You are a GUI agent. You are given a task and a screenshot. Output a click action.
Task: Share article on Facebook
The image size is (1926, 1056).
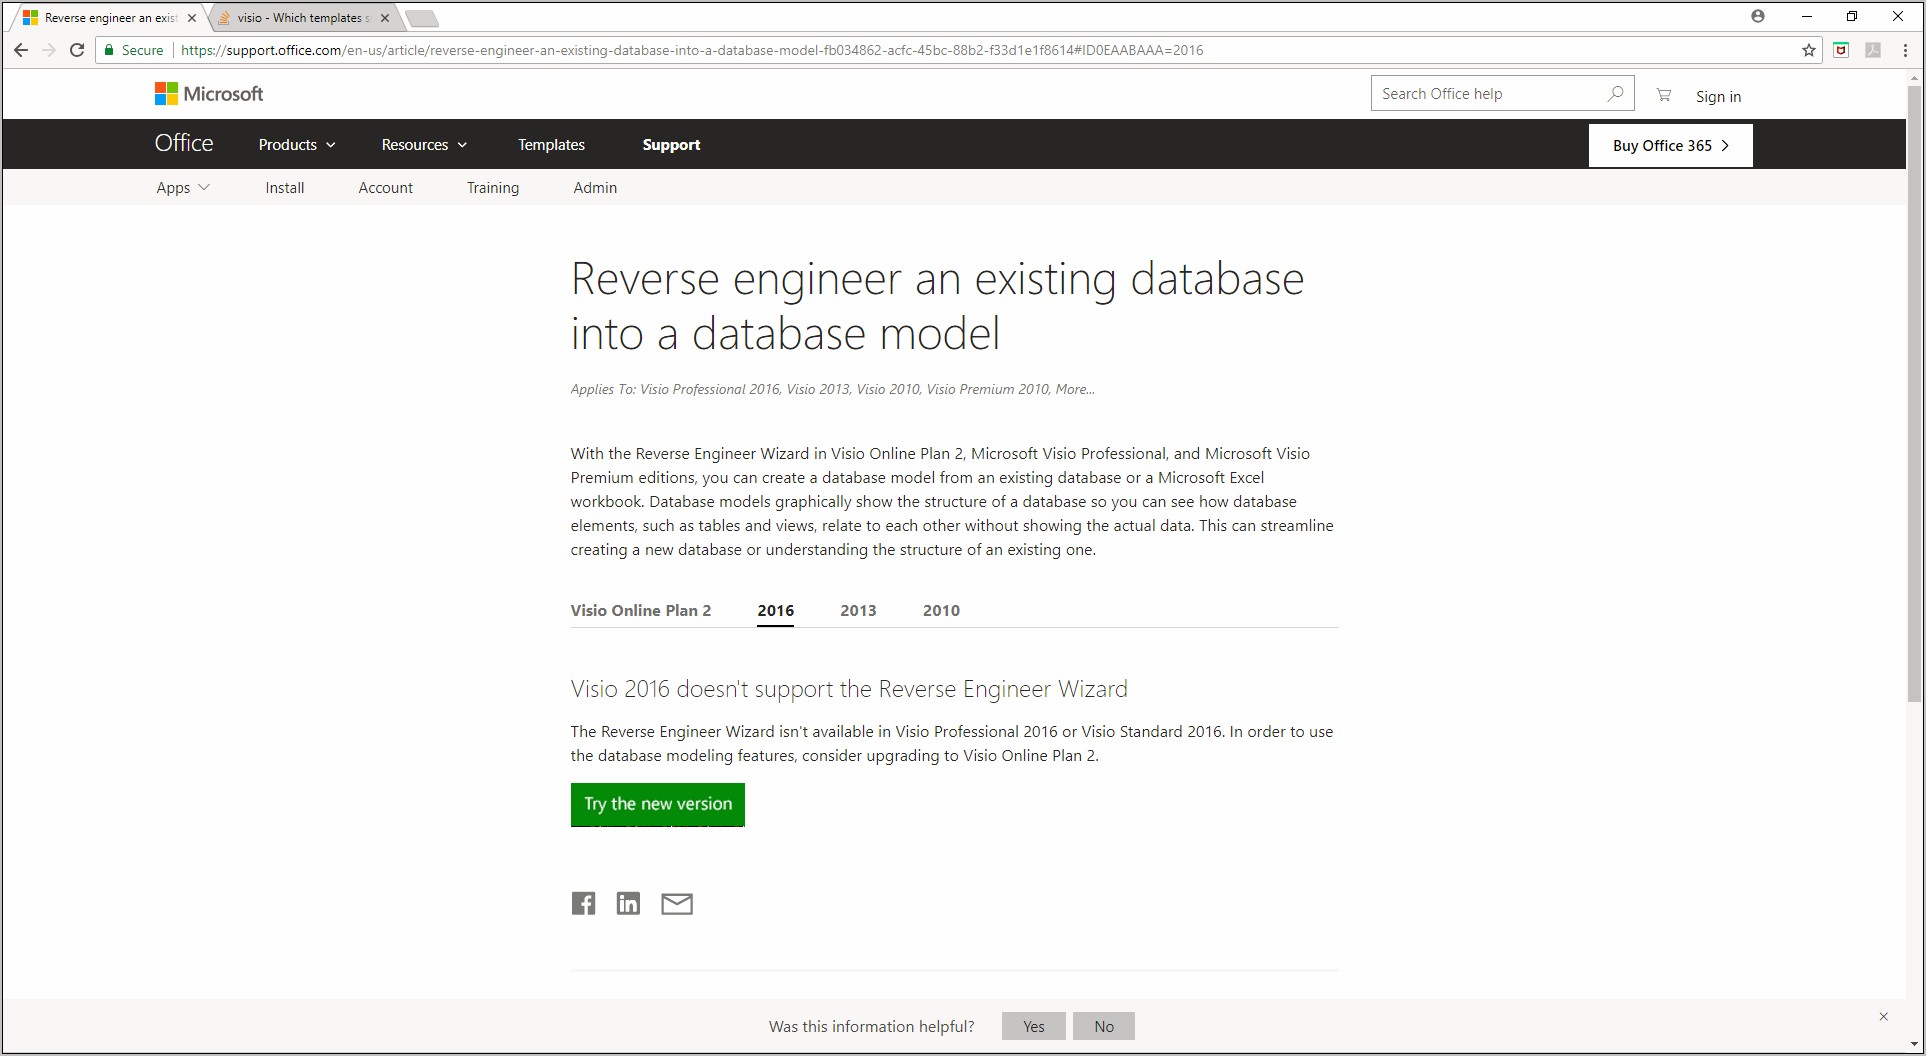[583, 904]
